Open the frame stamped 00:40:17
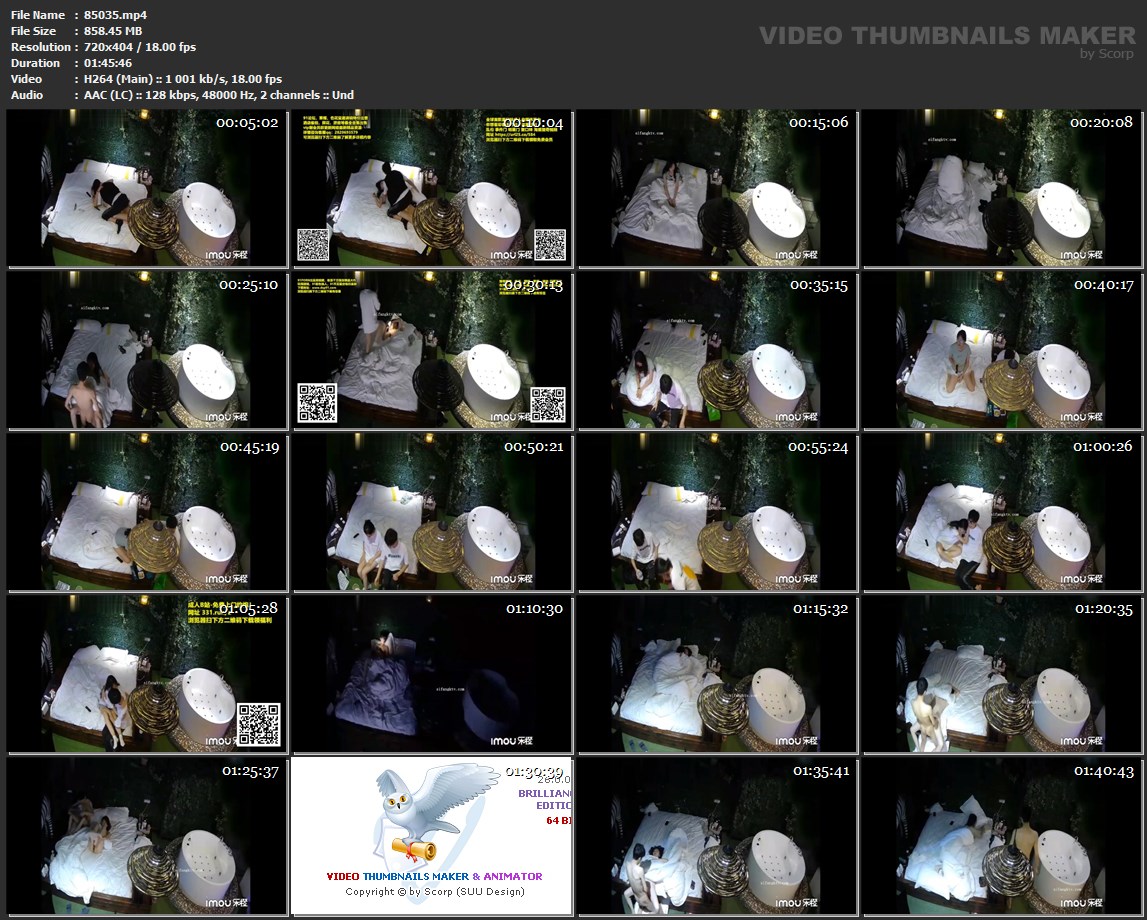Viewport: 1147px width, 920px height. click(1002, 350)
